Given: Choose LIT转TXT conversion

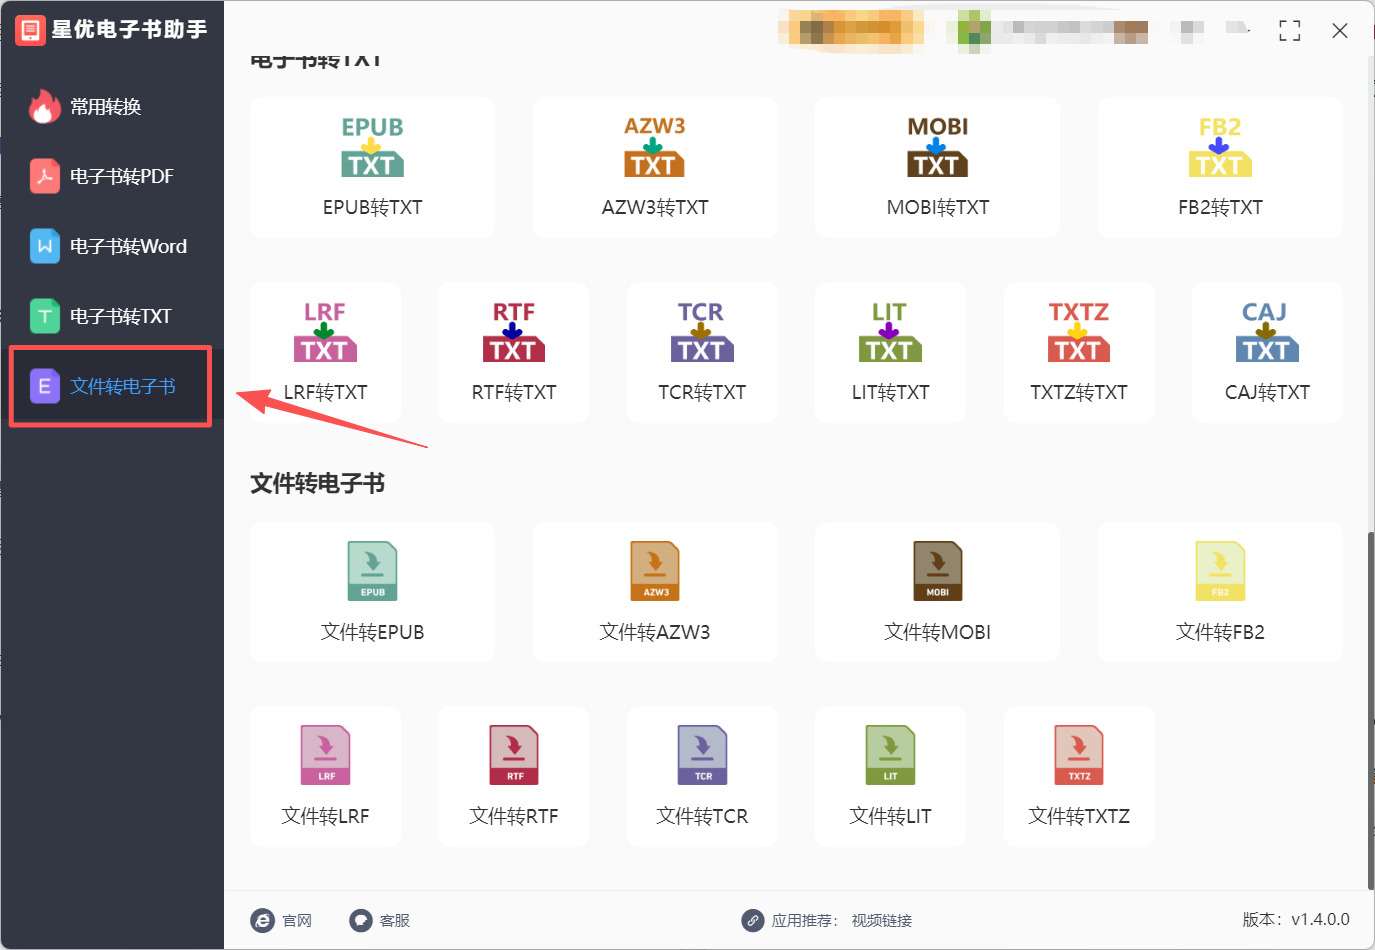Looking at the screenshot, I should click(890, 352).
